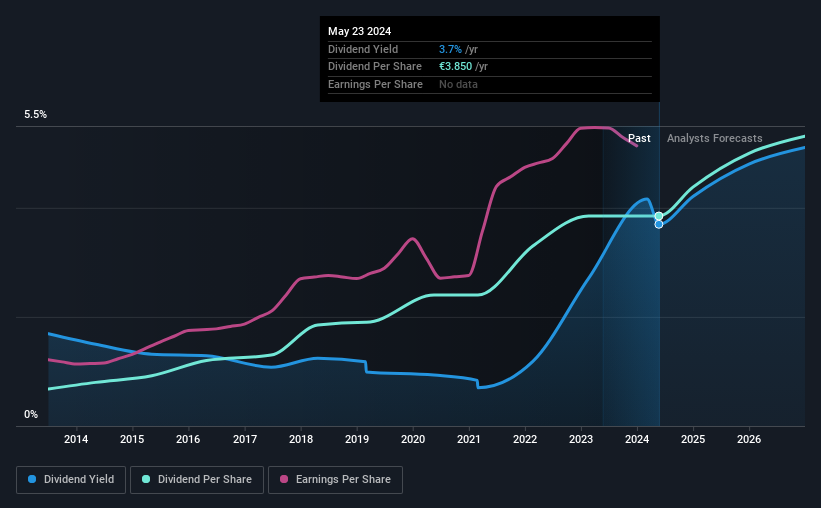Image resolution: width=821 pixels, height=508 pixels.
Task: Click the €3.850 dividend per share value
Action: coord(456,67)
